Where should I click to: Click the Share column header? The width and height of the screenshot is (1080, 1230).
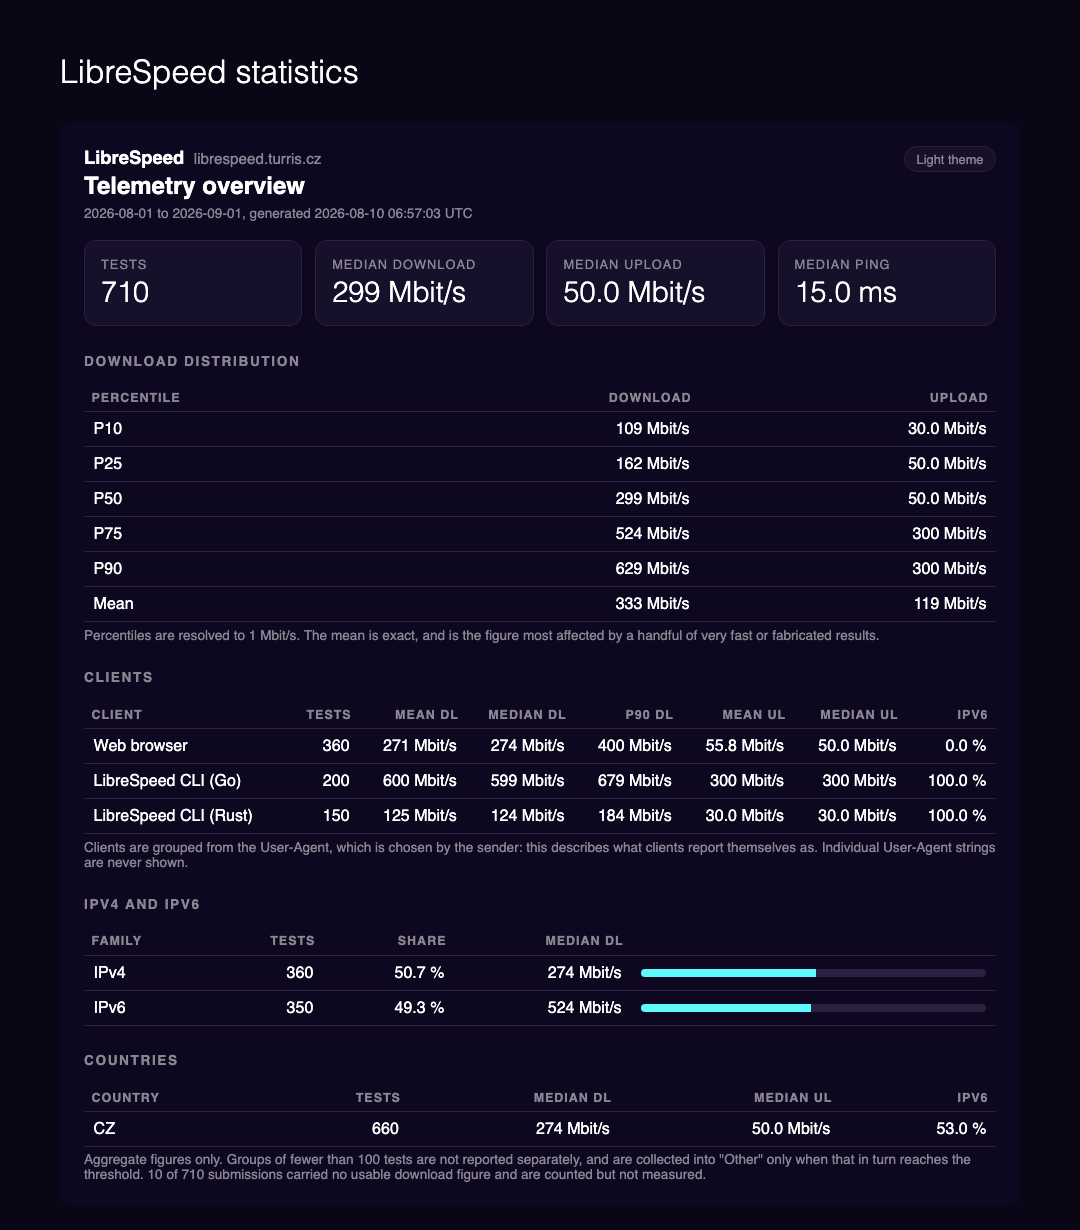pyautogui.click(x=422, y=942)
